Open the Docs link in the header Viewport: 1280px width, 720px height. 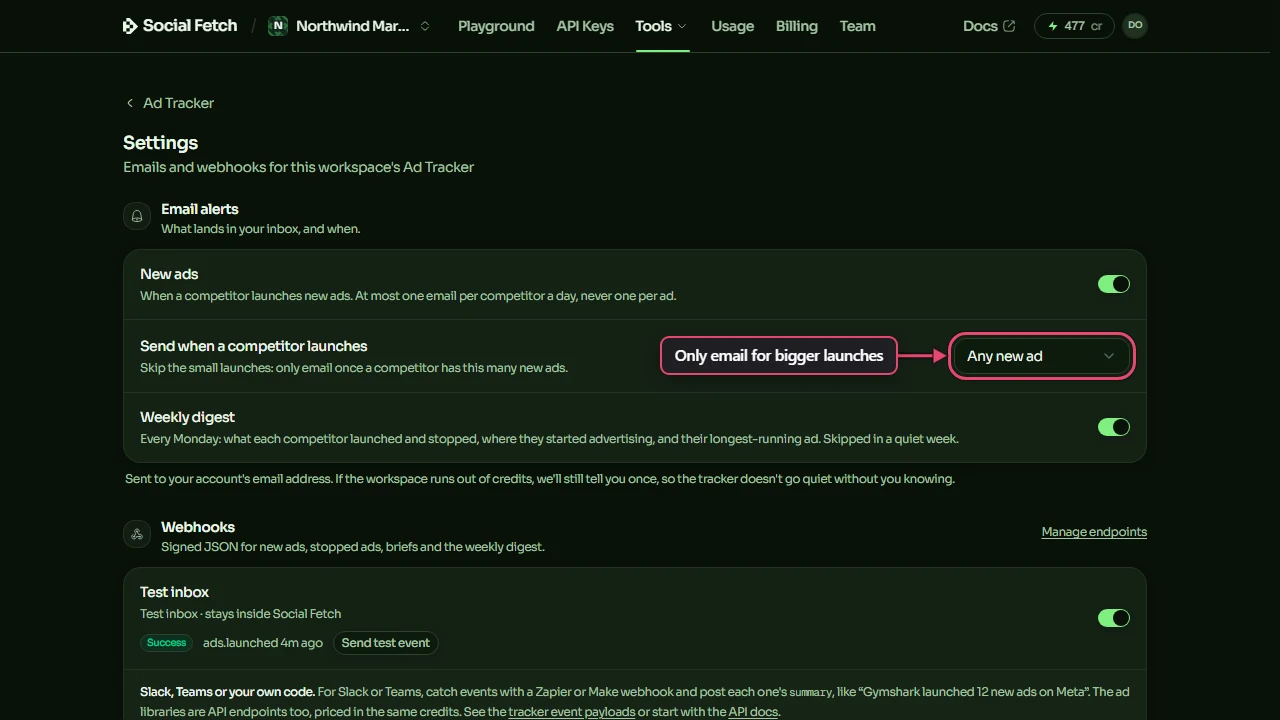989,26
